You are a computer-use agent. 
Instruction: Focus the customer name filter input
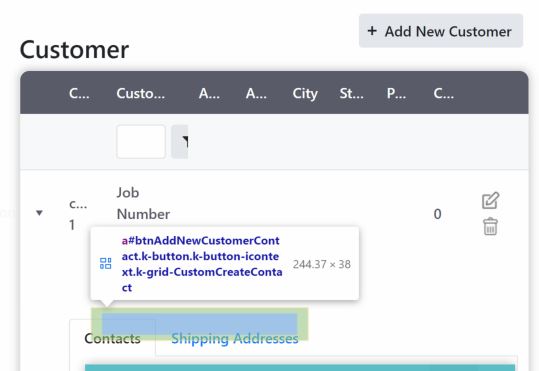point(141,142)
